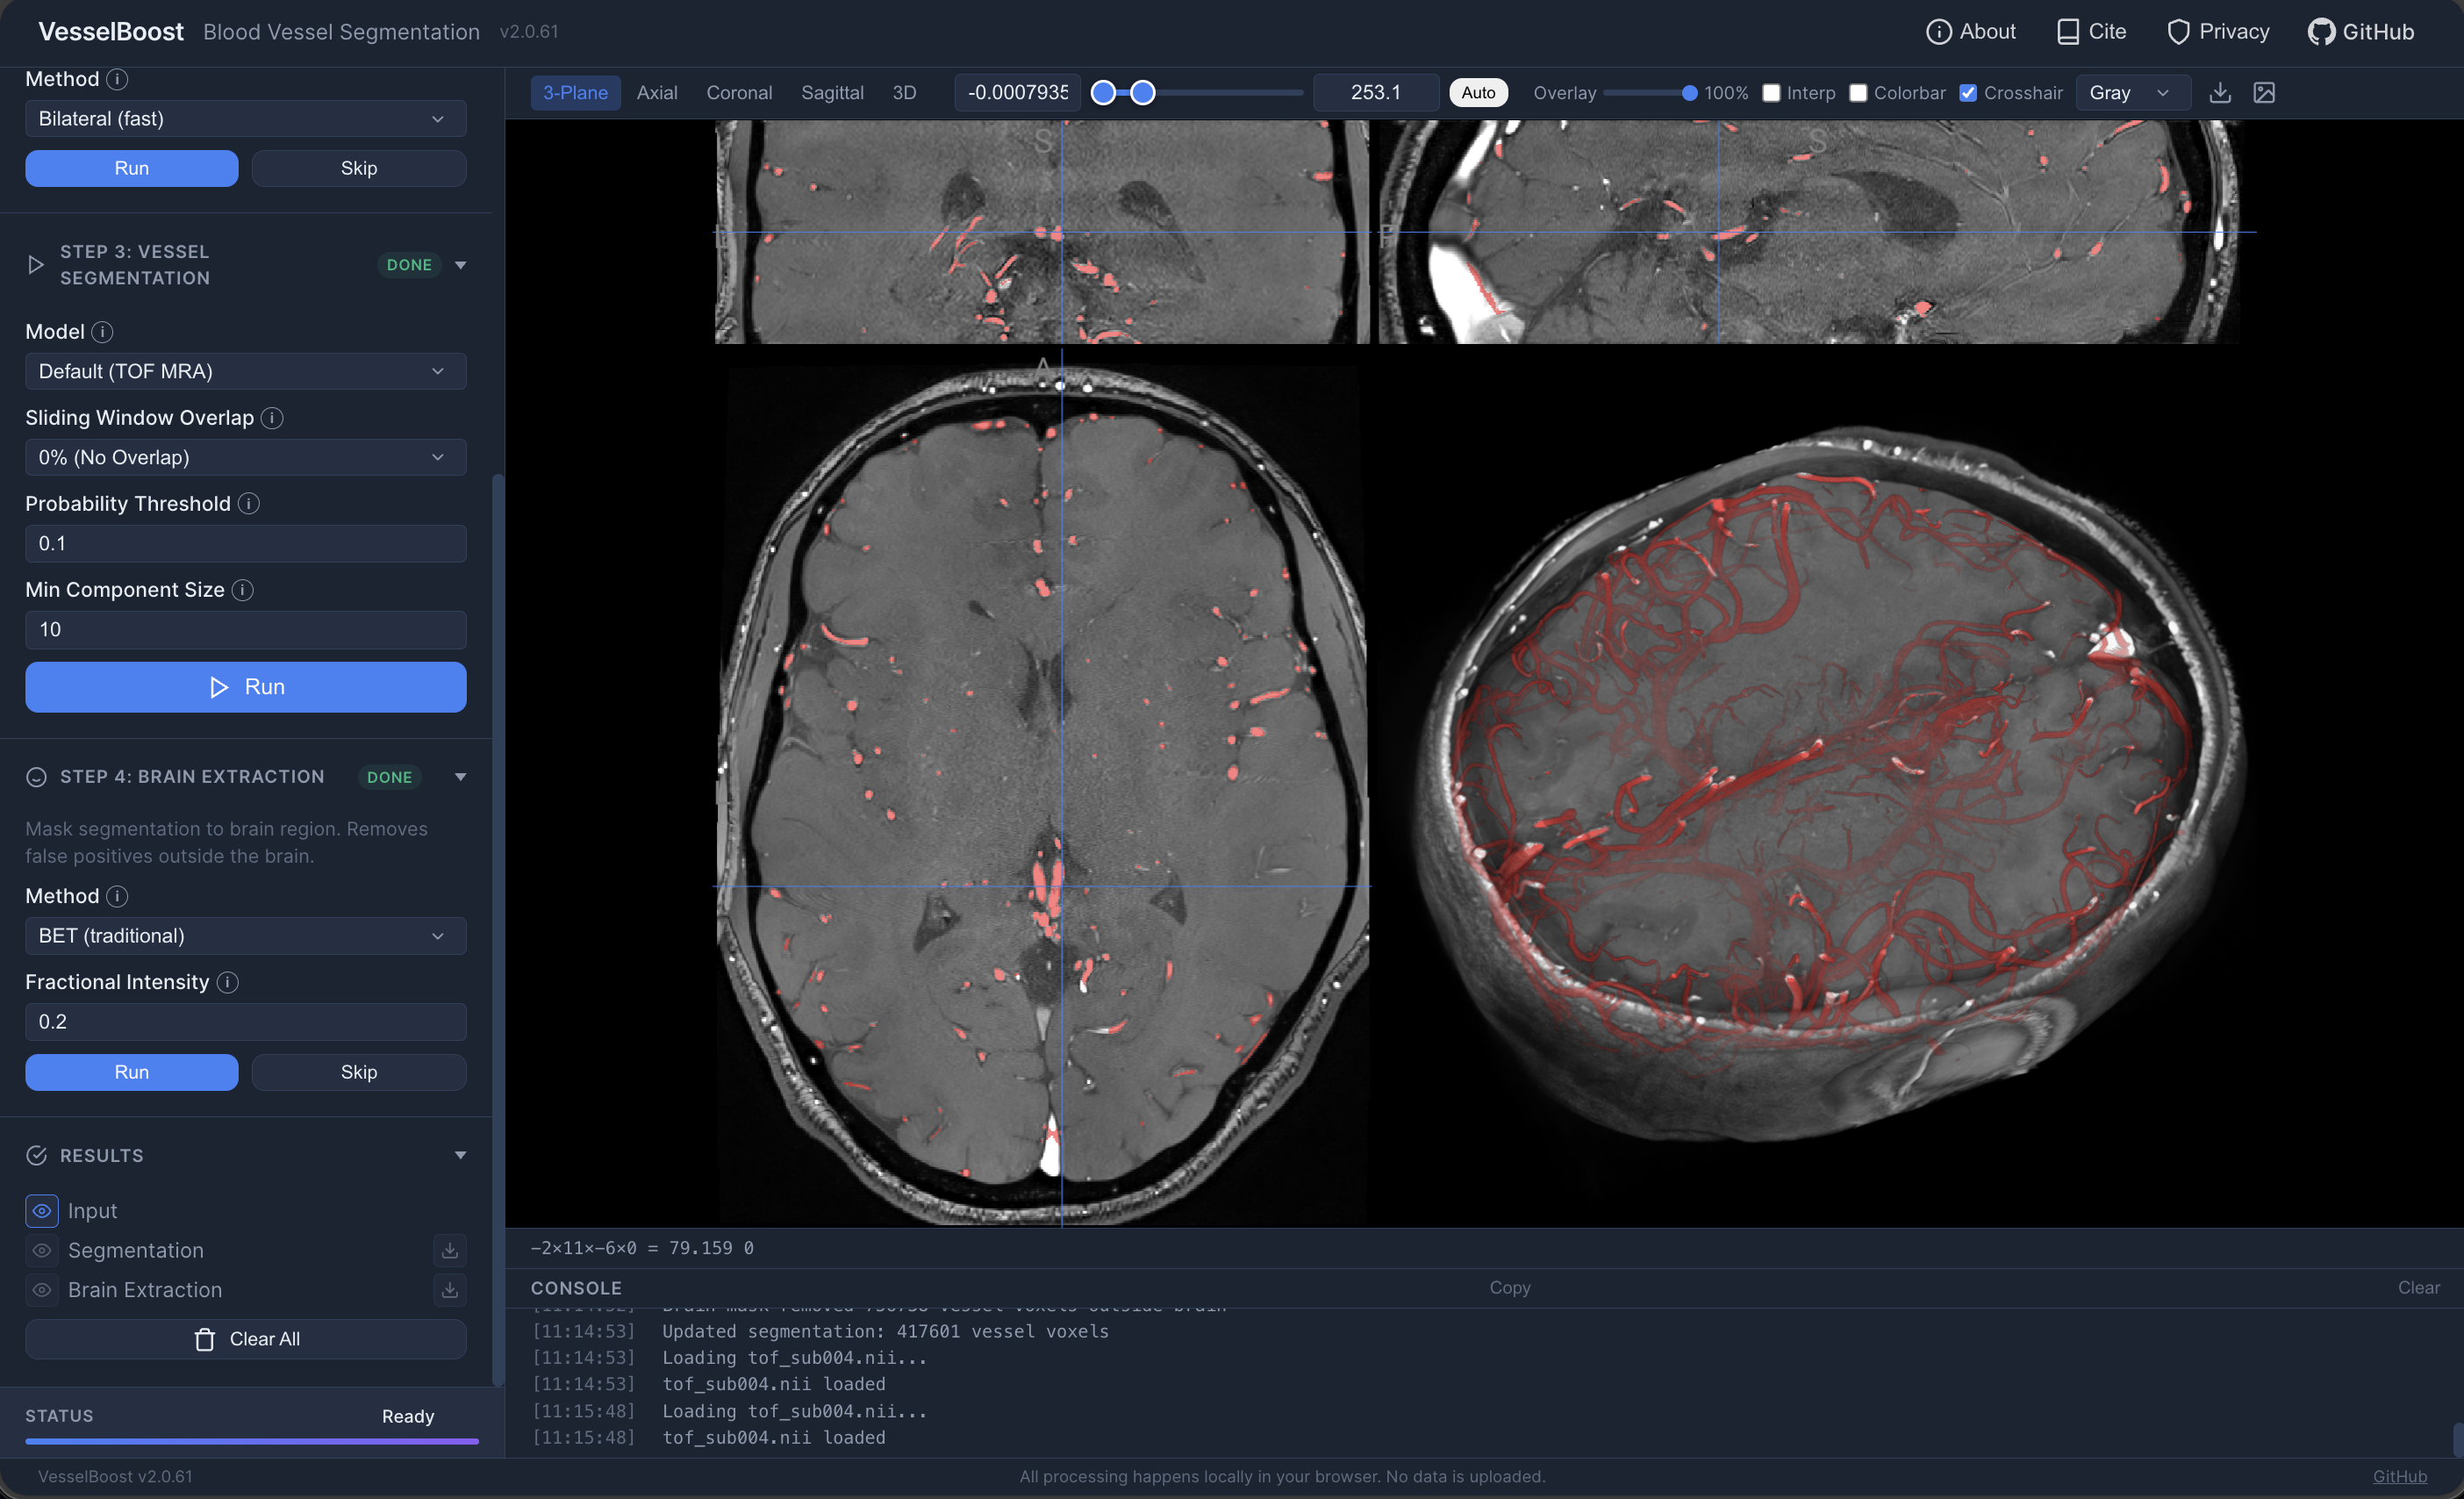This screenshot has width=2464, height=1499.
Task: Run the vessel segmentation step
Action: pyautogui.click(x=245, y=687)
